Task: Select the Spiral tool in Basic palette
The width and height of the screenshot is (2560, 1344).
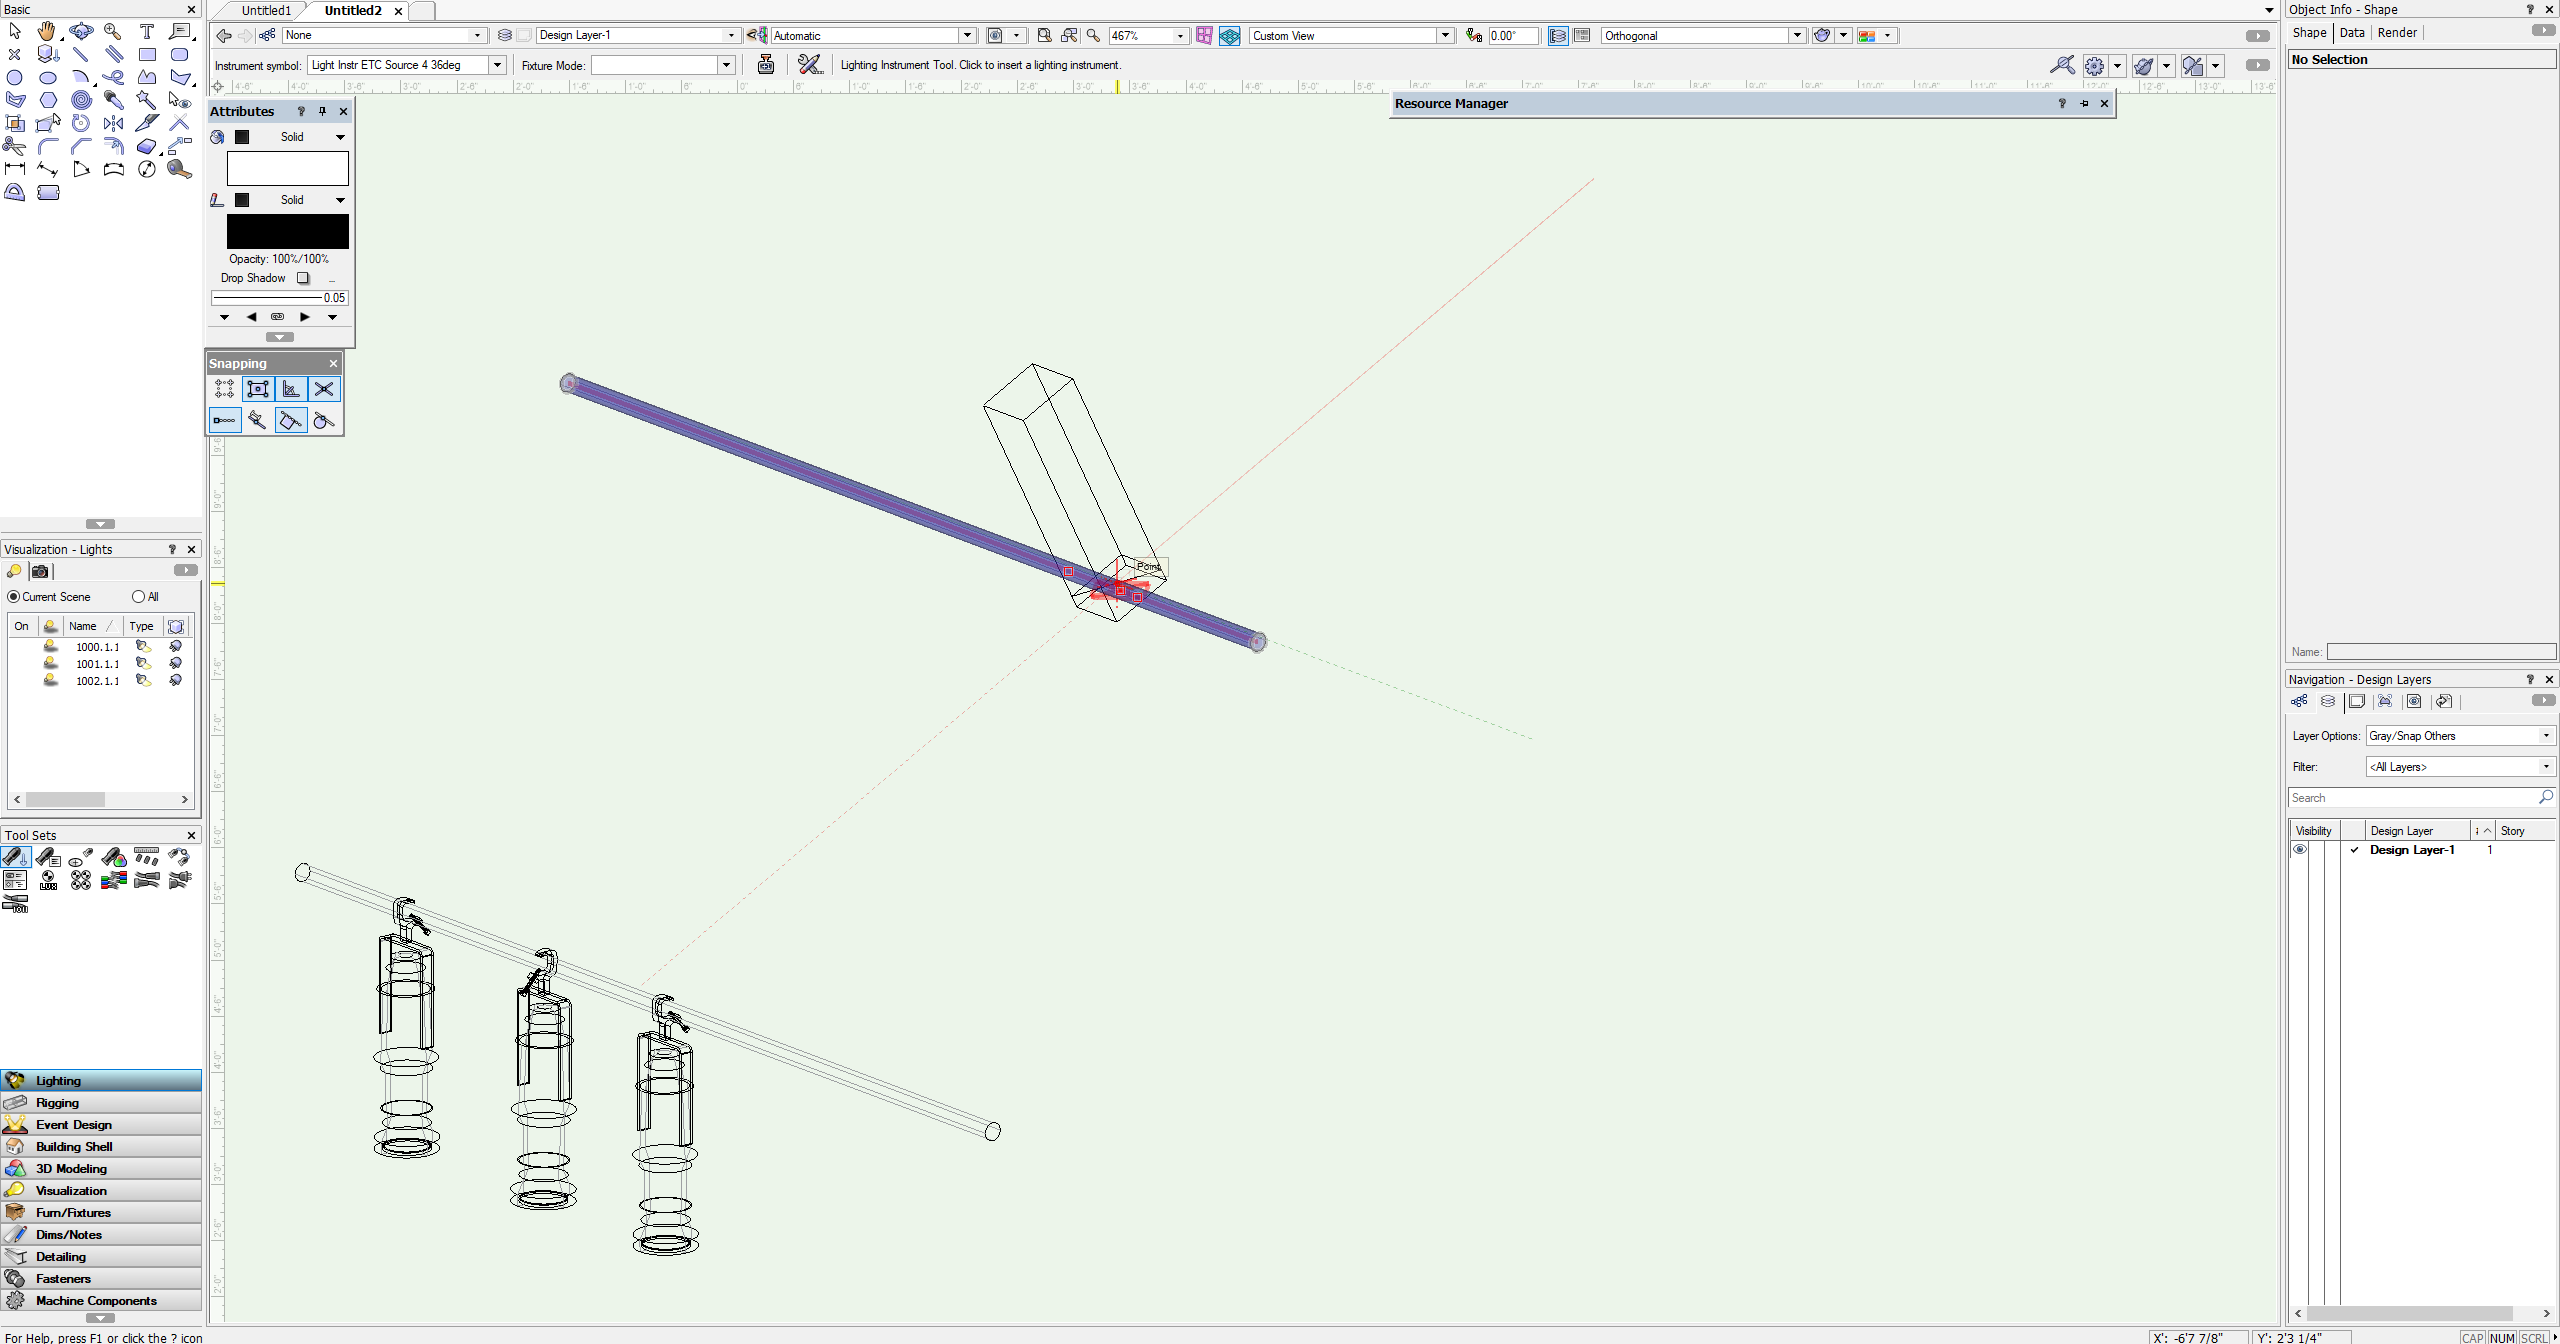Action: [81, 99]
